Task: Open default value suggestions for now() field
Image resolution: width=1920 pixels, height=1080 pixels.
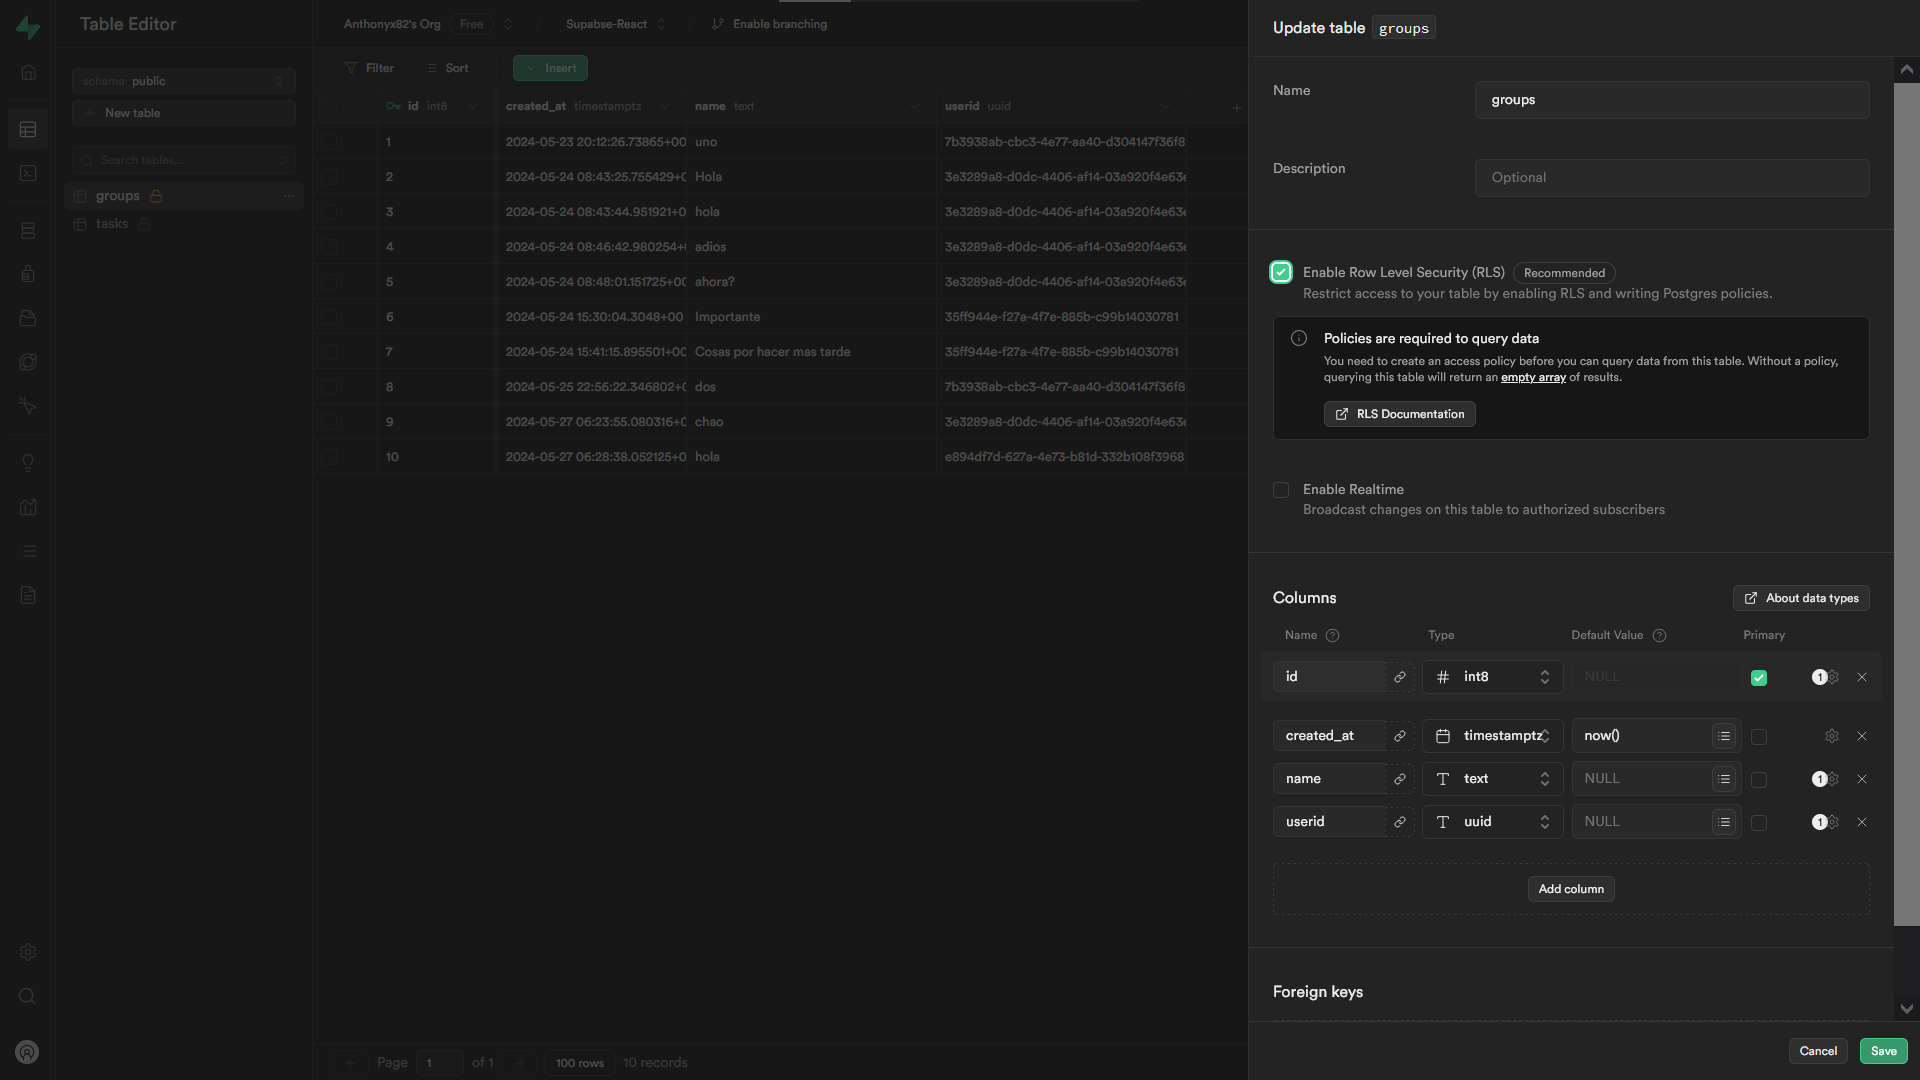Action: [x=1724, y=736]
